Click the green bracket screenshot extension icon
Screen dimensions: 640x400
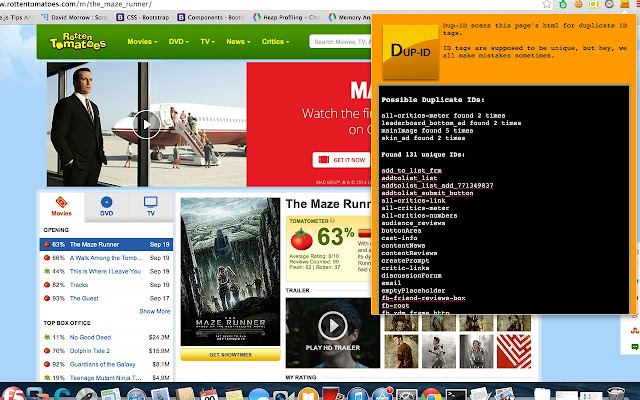pos(593,4)
